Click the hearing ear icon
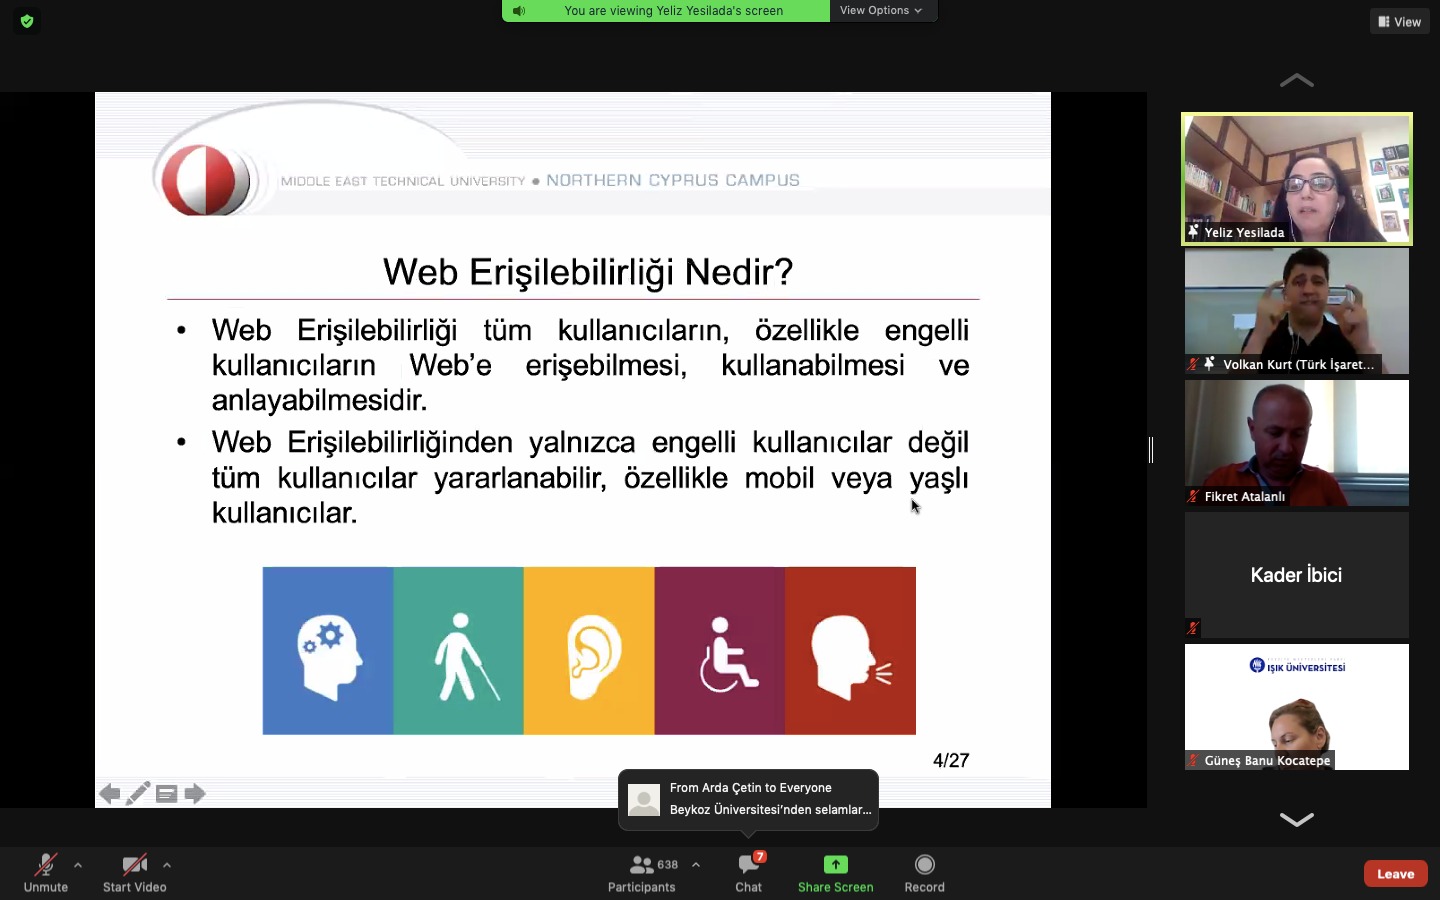1440x900 pixels. [589, 651]
